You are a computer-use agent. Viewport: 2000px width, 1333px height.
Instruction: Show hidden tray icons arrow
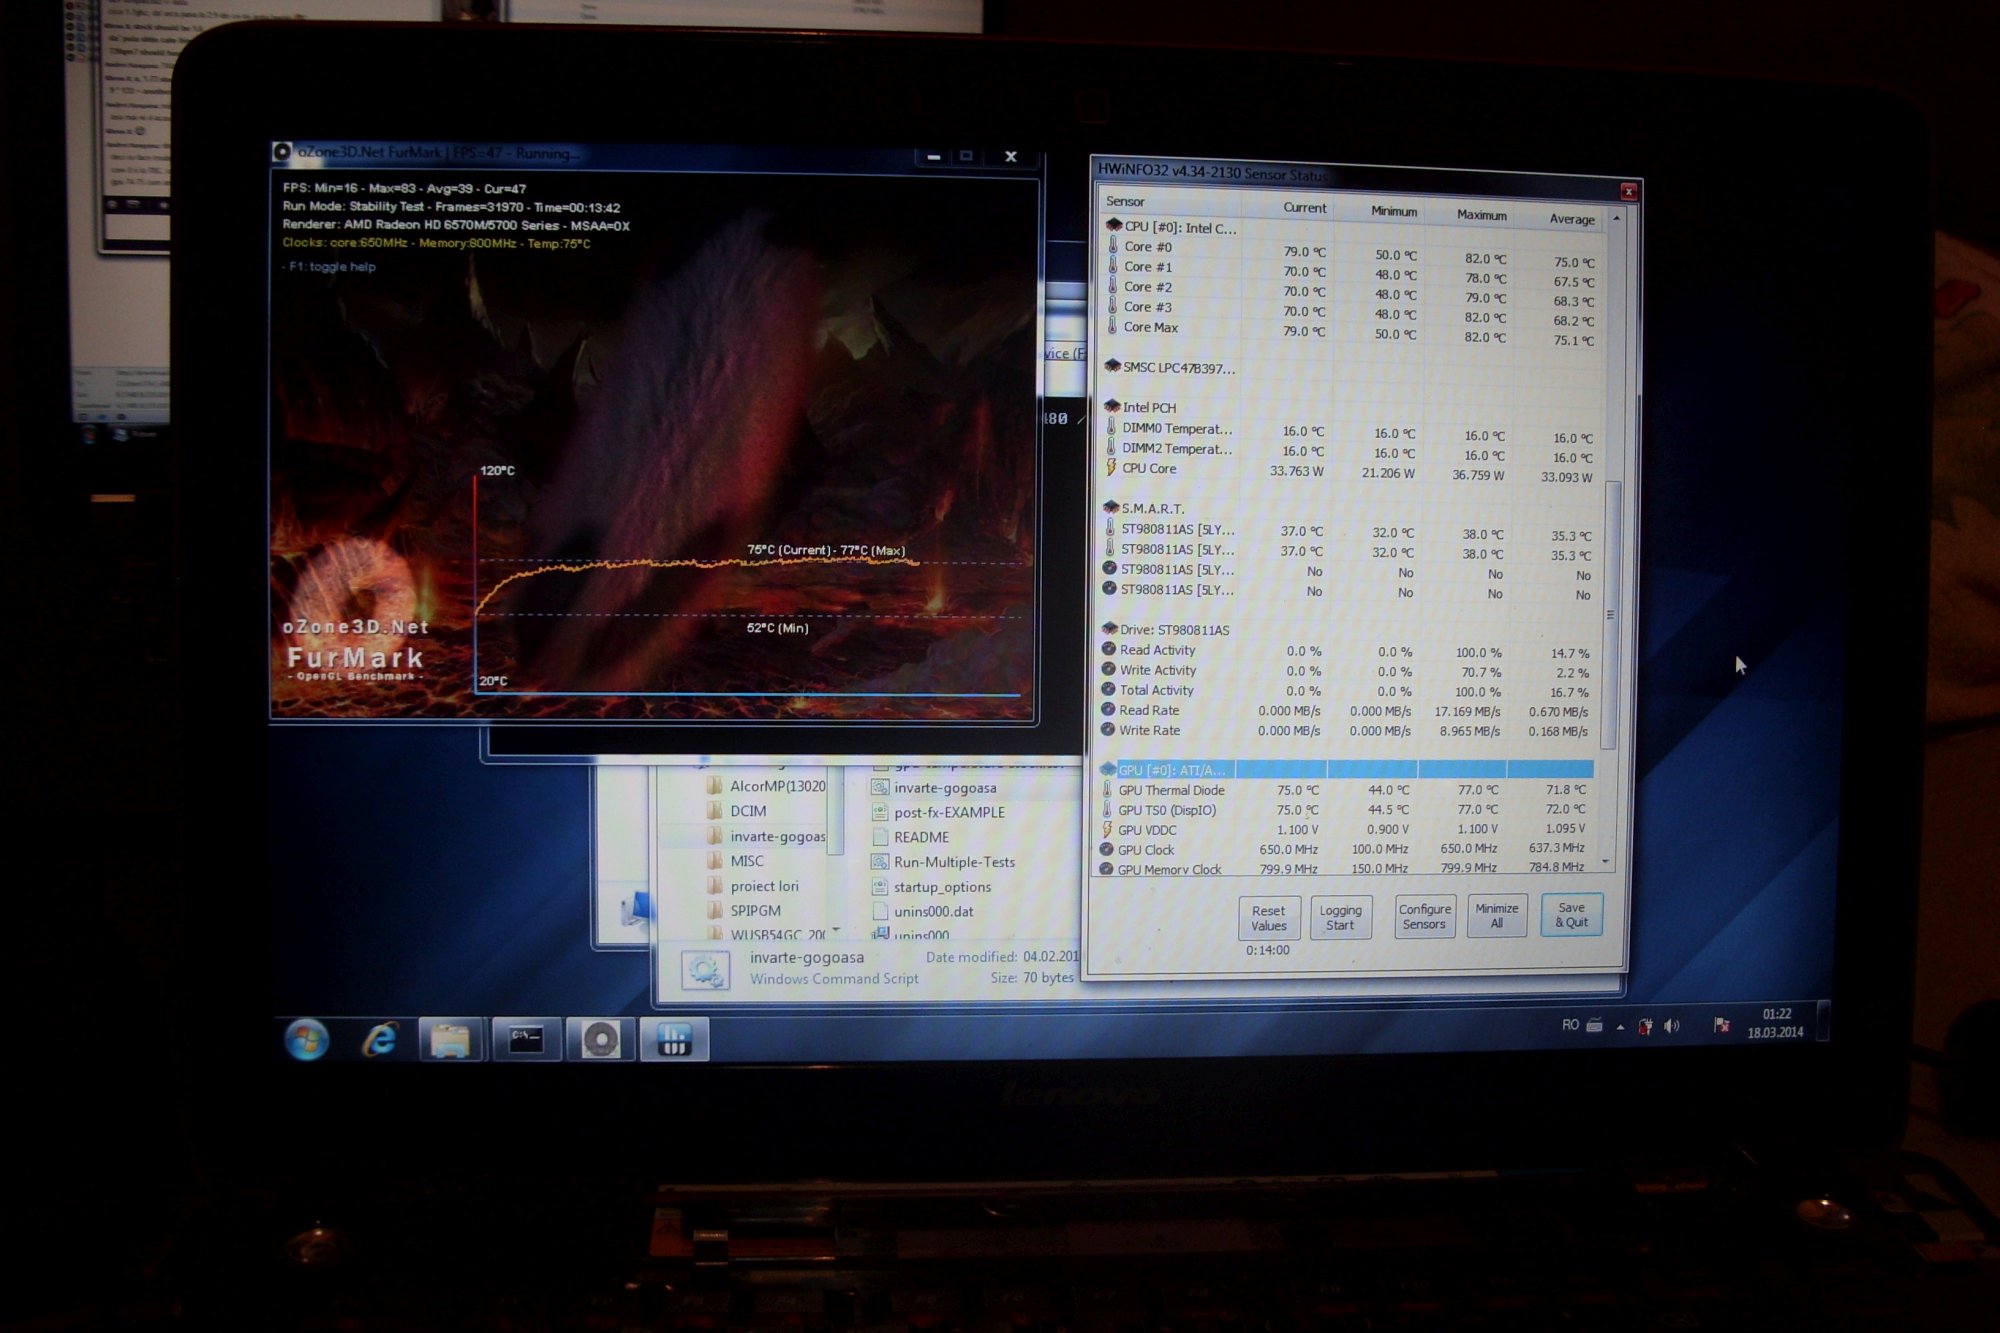click(1620, 1027)
